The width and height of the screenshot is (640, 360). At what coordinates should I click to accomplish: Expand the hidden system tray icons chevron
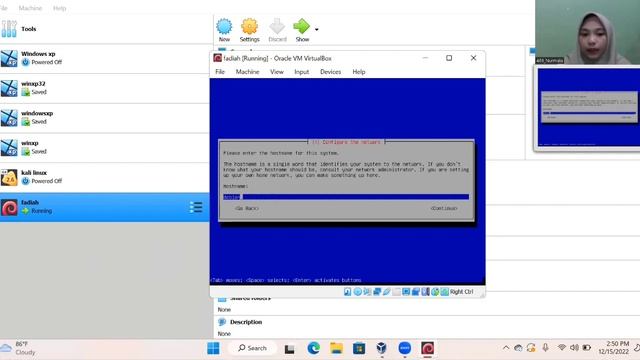[x=506, y=348]
